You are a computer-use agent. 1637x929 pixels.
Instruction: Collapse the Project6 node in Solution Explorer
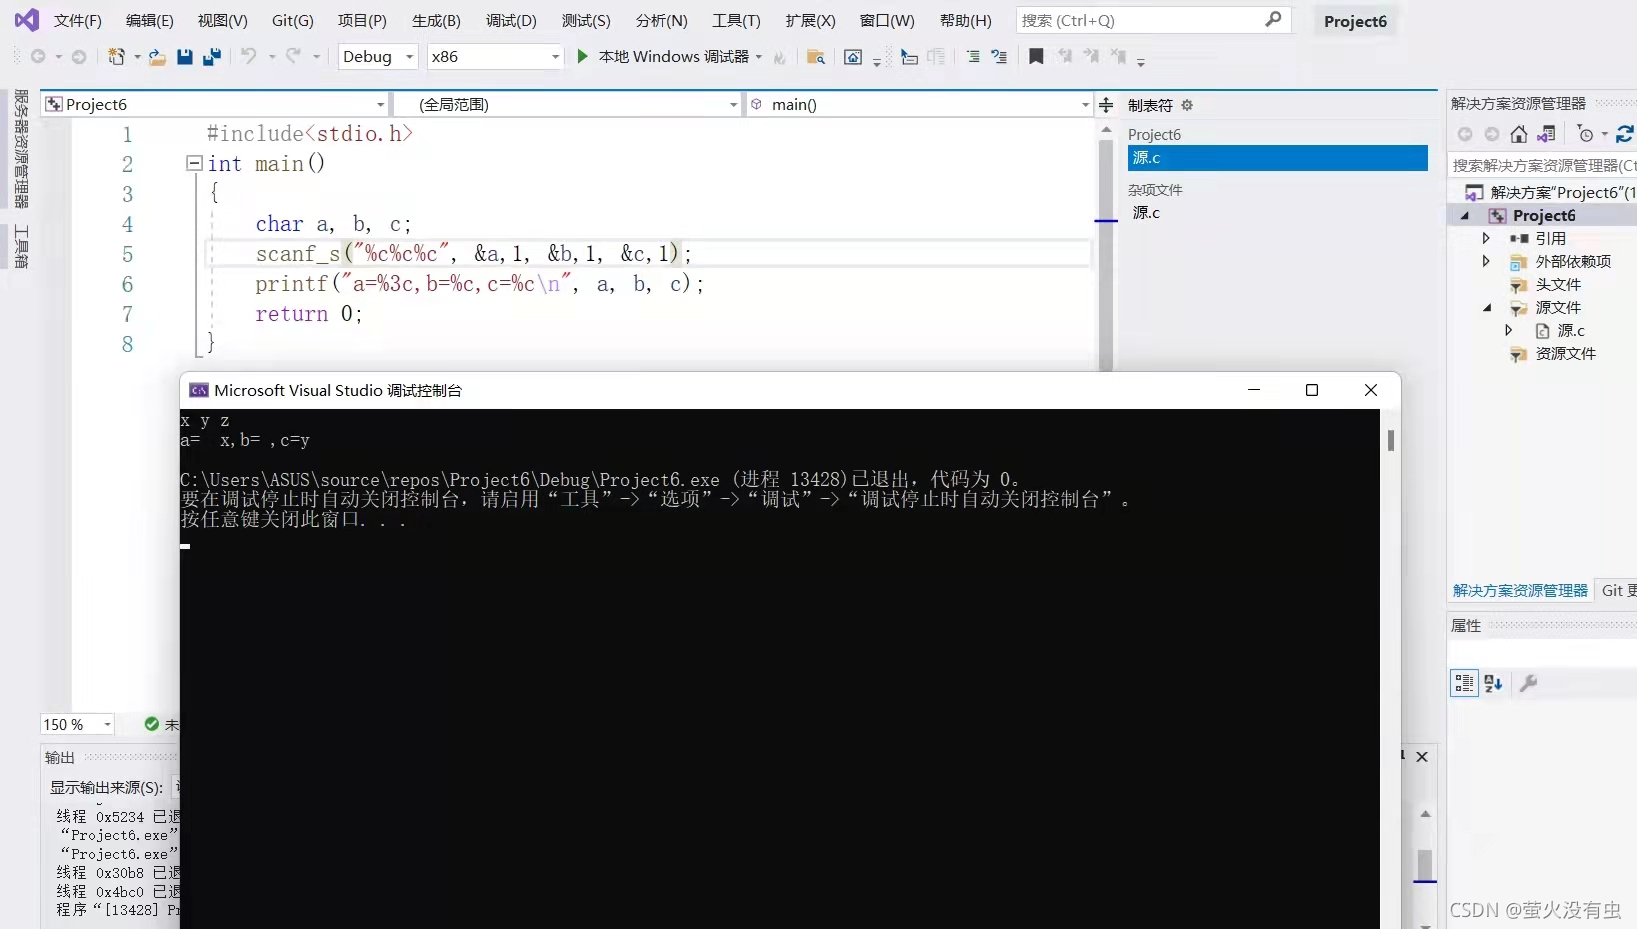click(x=1465, y=216)
